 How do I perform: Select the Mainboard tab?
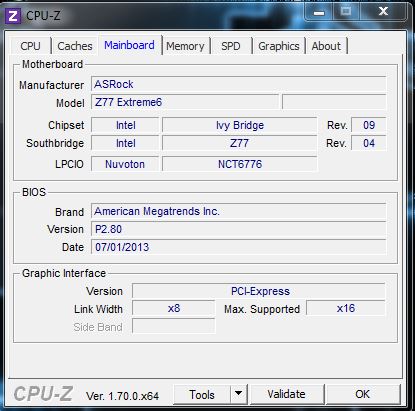tap(129, 45)
